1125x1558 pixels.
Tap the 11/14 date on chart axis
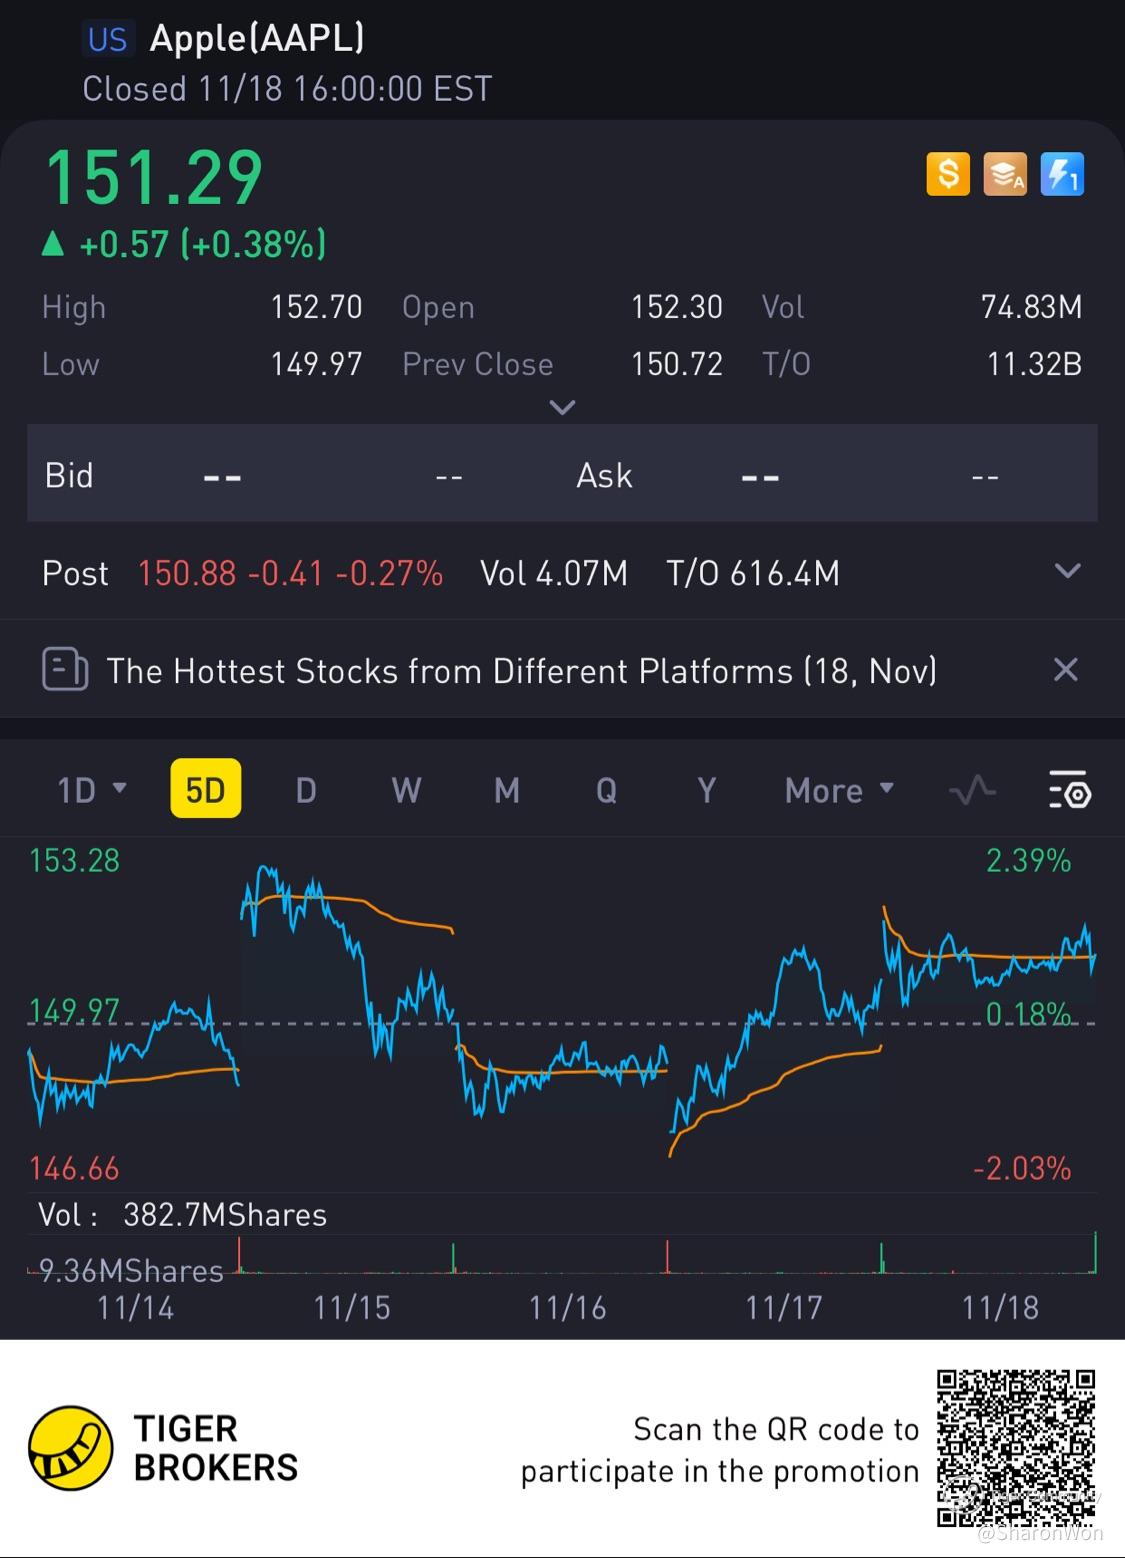pos(135,1308)
